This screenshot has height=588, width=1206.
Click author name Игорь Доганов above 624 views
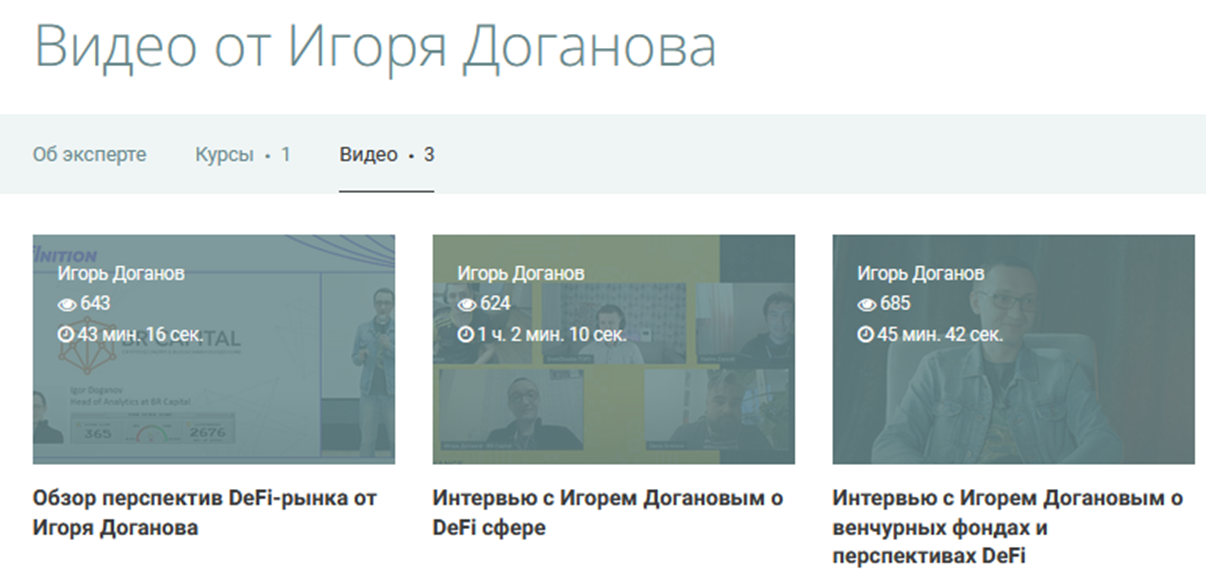(x=521, y=274)
